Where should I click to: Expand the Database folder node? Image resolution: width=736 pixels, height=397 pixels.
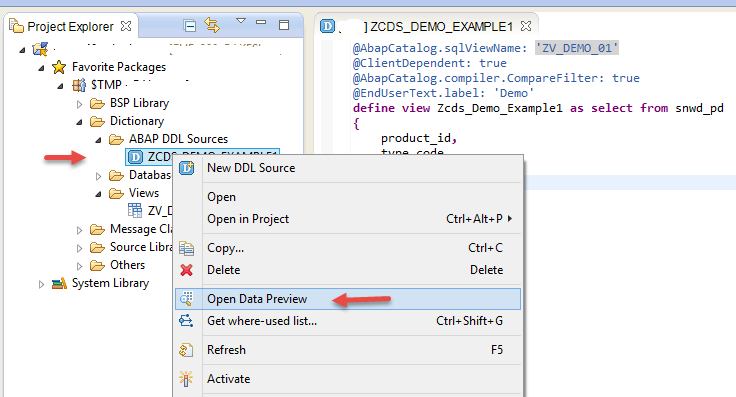point(98,176)
